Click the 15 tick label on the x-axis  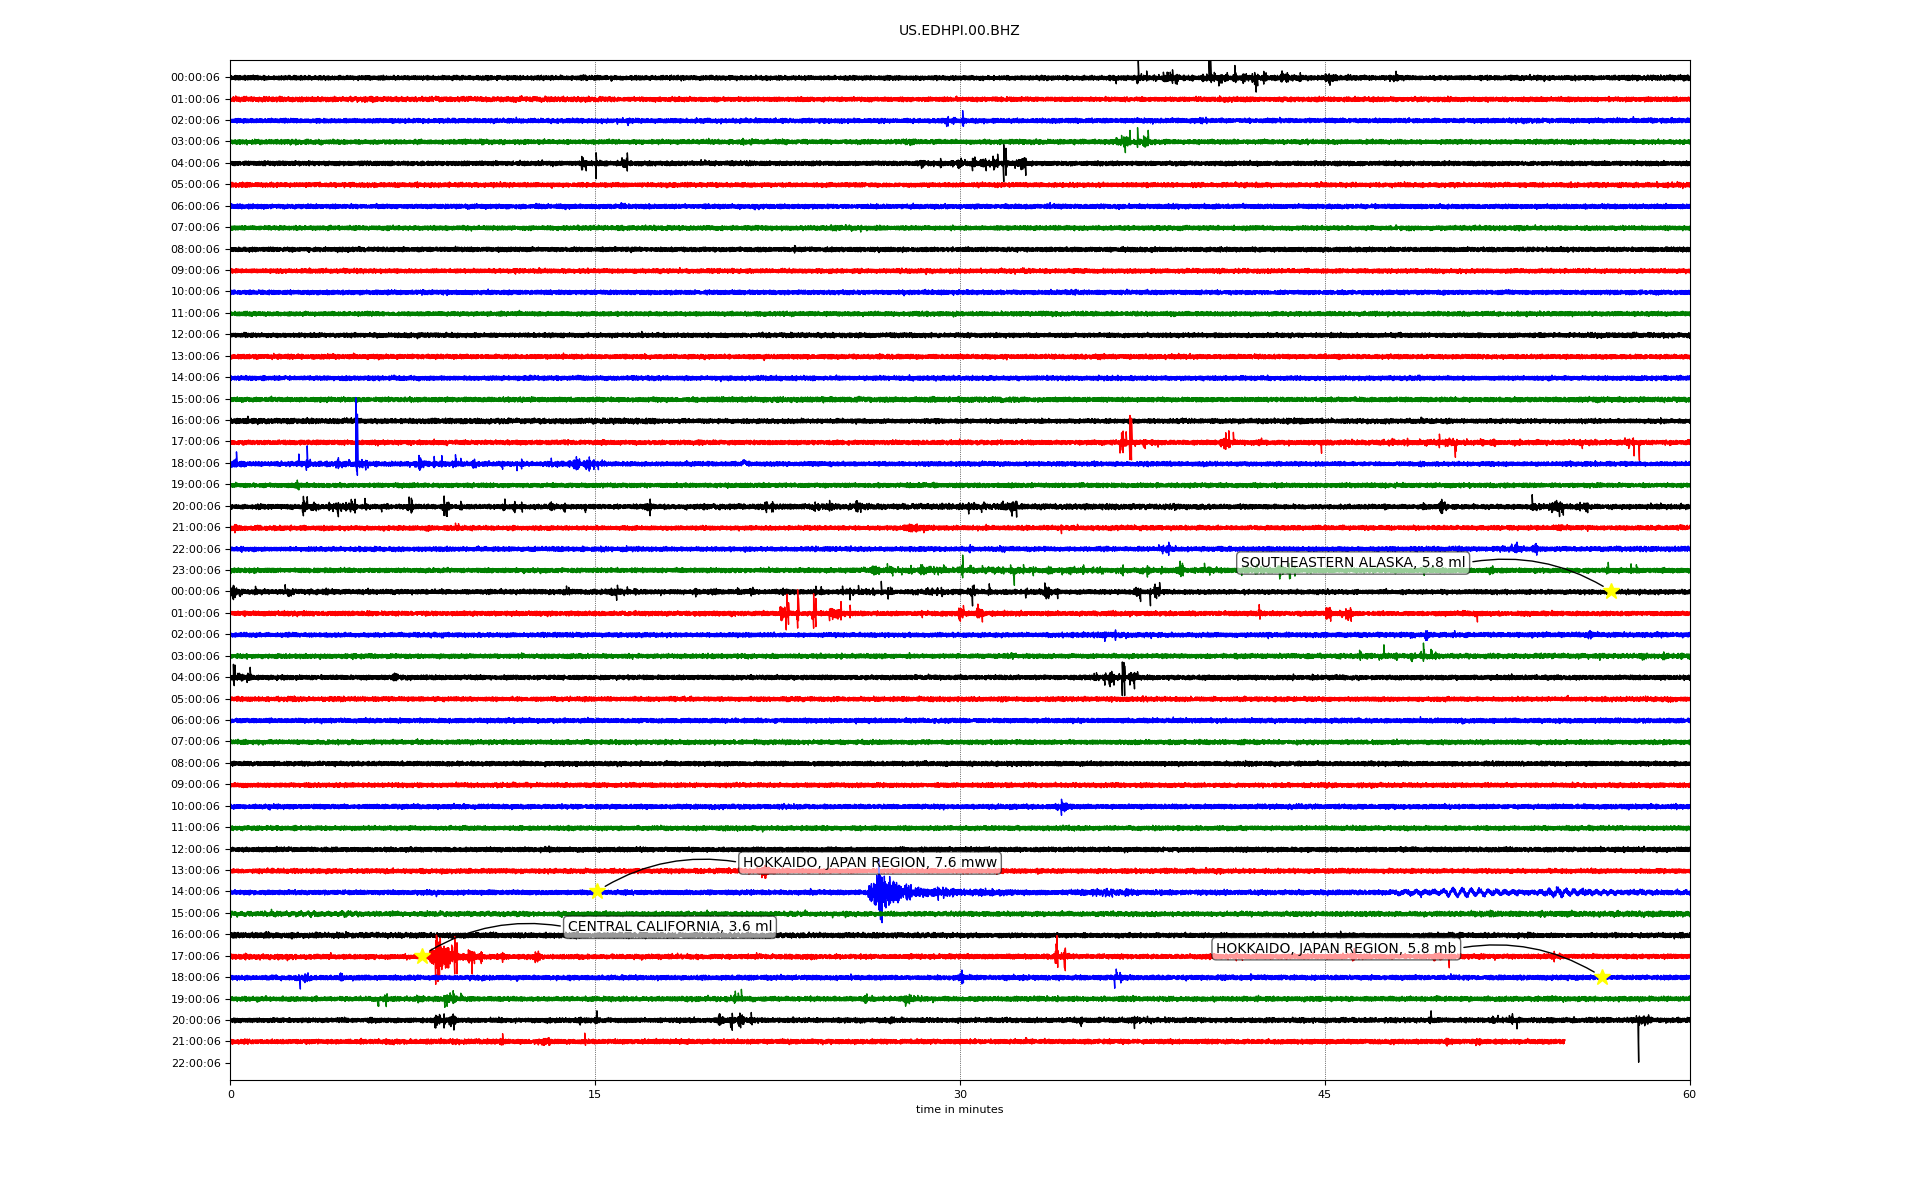click(x=595, y=1094)
